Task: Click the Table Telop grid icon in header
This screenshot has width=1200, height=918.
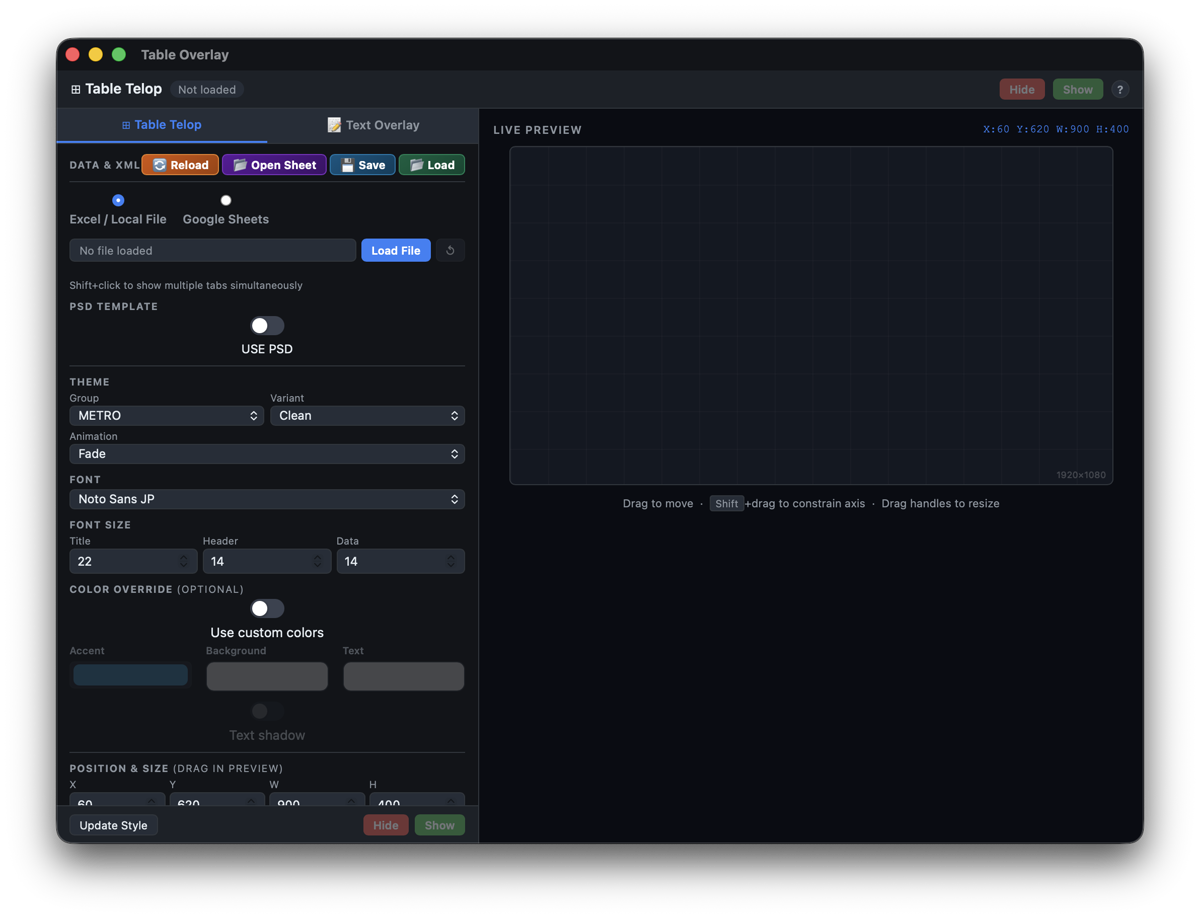Action: coord(75,89)
